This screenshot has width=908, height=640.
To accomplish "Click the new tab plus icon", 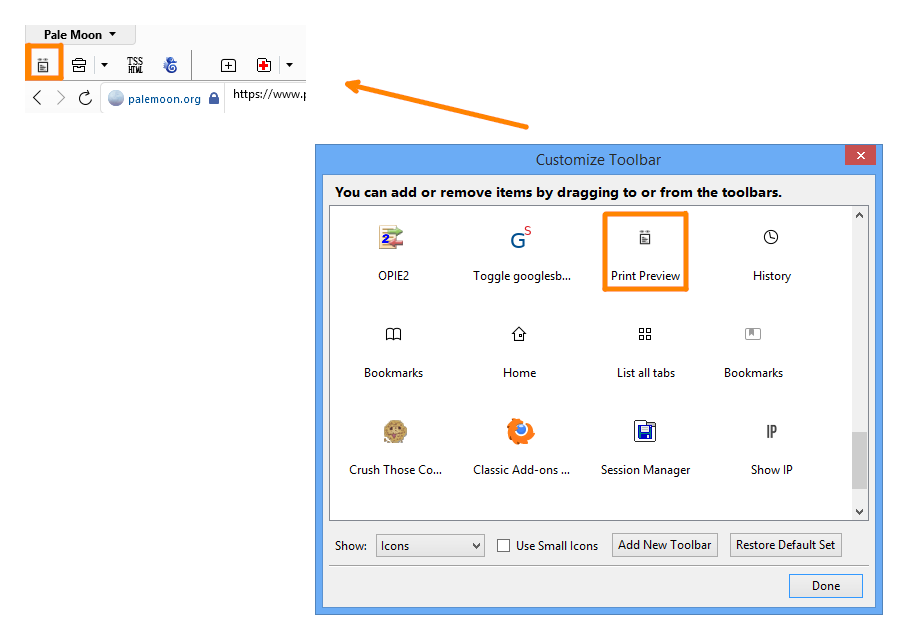I will click(x=228, y=65).
